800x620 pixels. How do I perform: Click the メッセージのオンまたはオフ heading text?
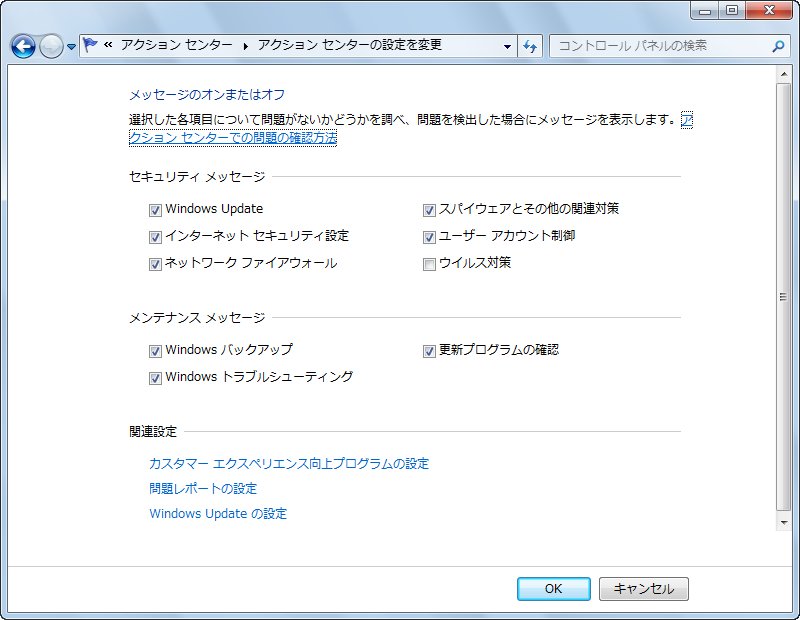pyautogui.click(x=207, y=94)
